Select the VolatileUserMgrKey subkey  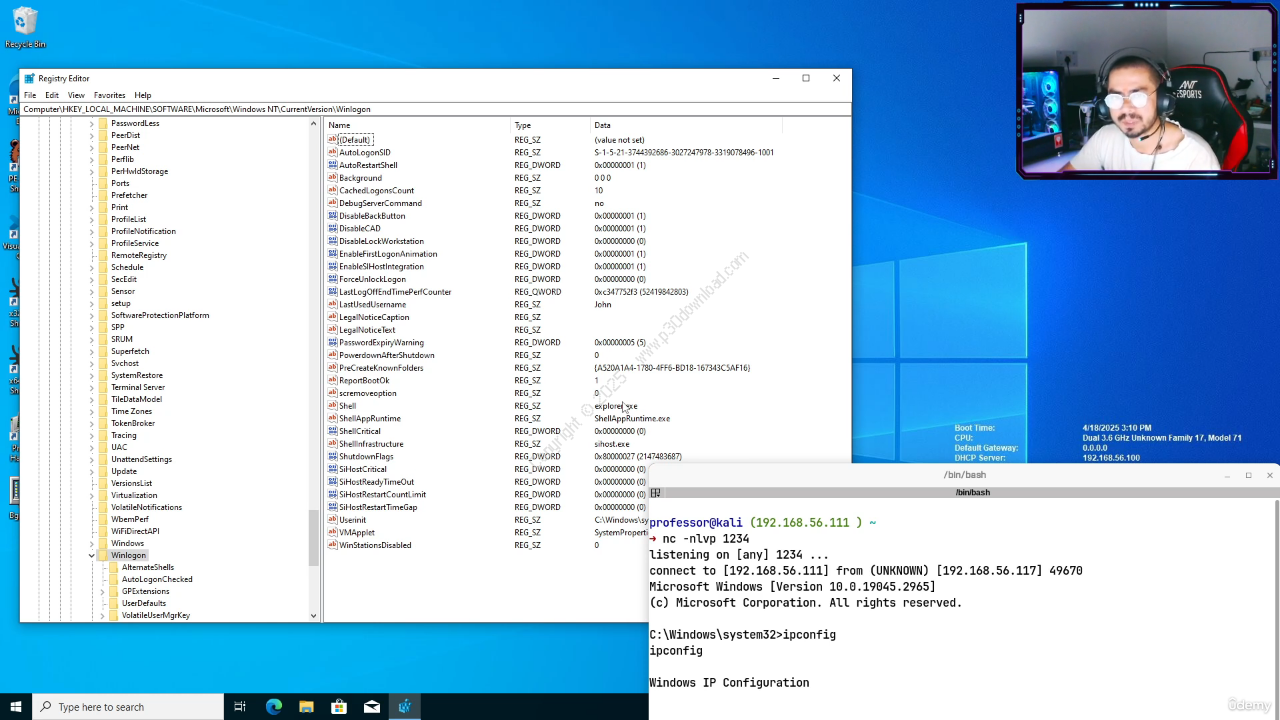(x=155, y=615)
